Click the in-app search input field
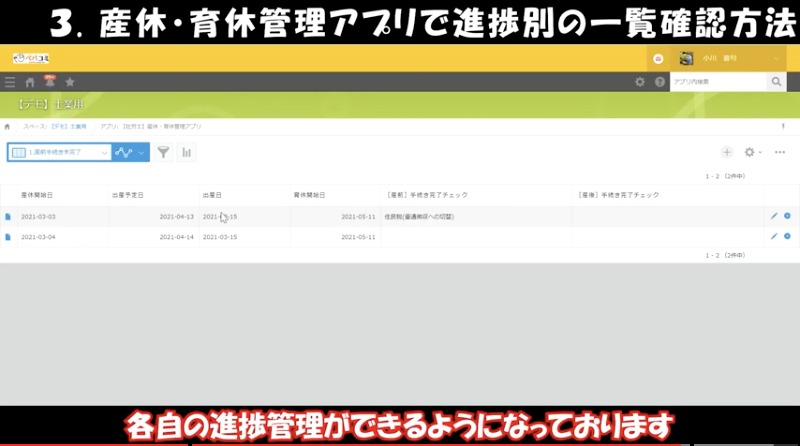The image size is (800, 446). pos(717,82)
